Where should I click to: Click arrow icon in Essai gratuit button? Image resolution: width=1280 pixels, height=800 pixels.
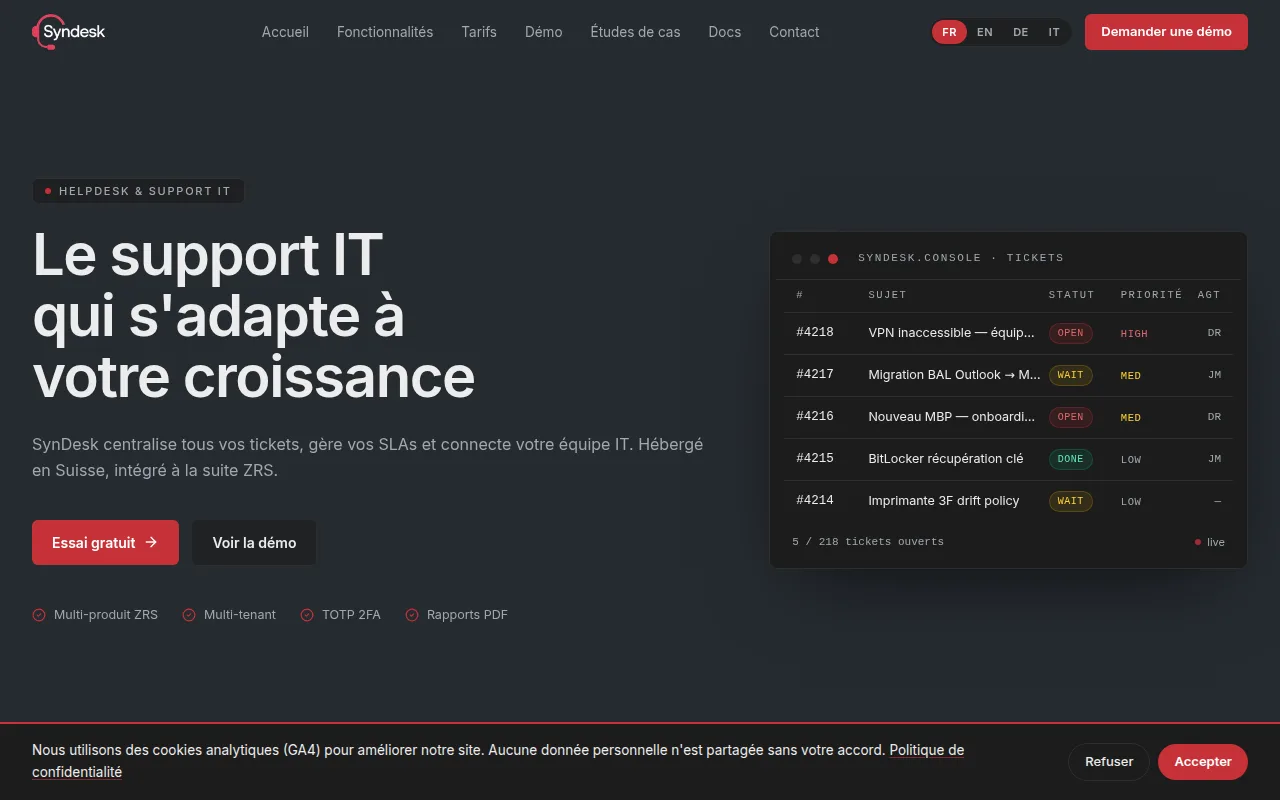click(151, 542)
